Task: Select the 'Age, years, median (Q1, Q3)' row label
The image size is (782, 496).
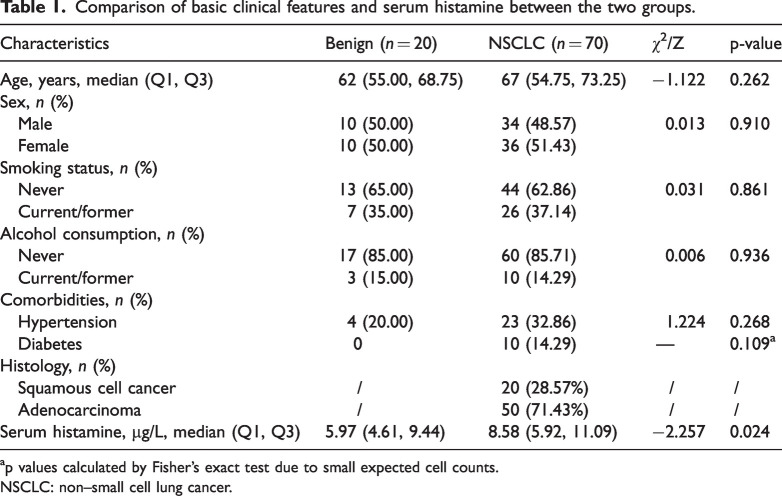Action: tap(112, 80)
